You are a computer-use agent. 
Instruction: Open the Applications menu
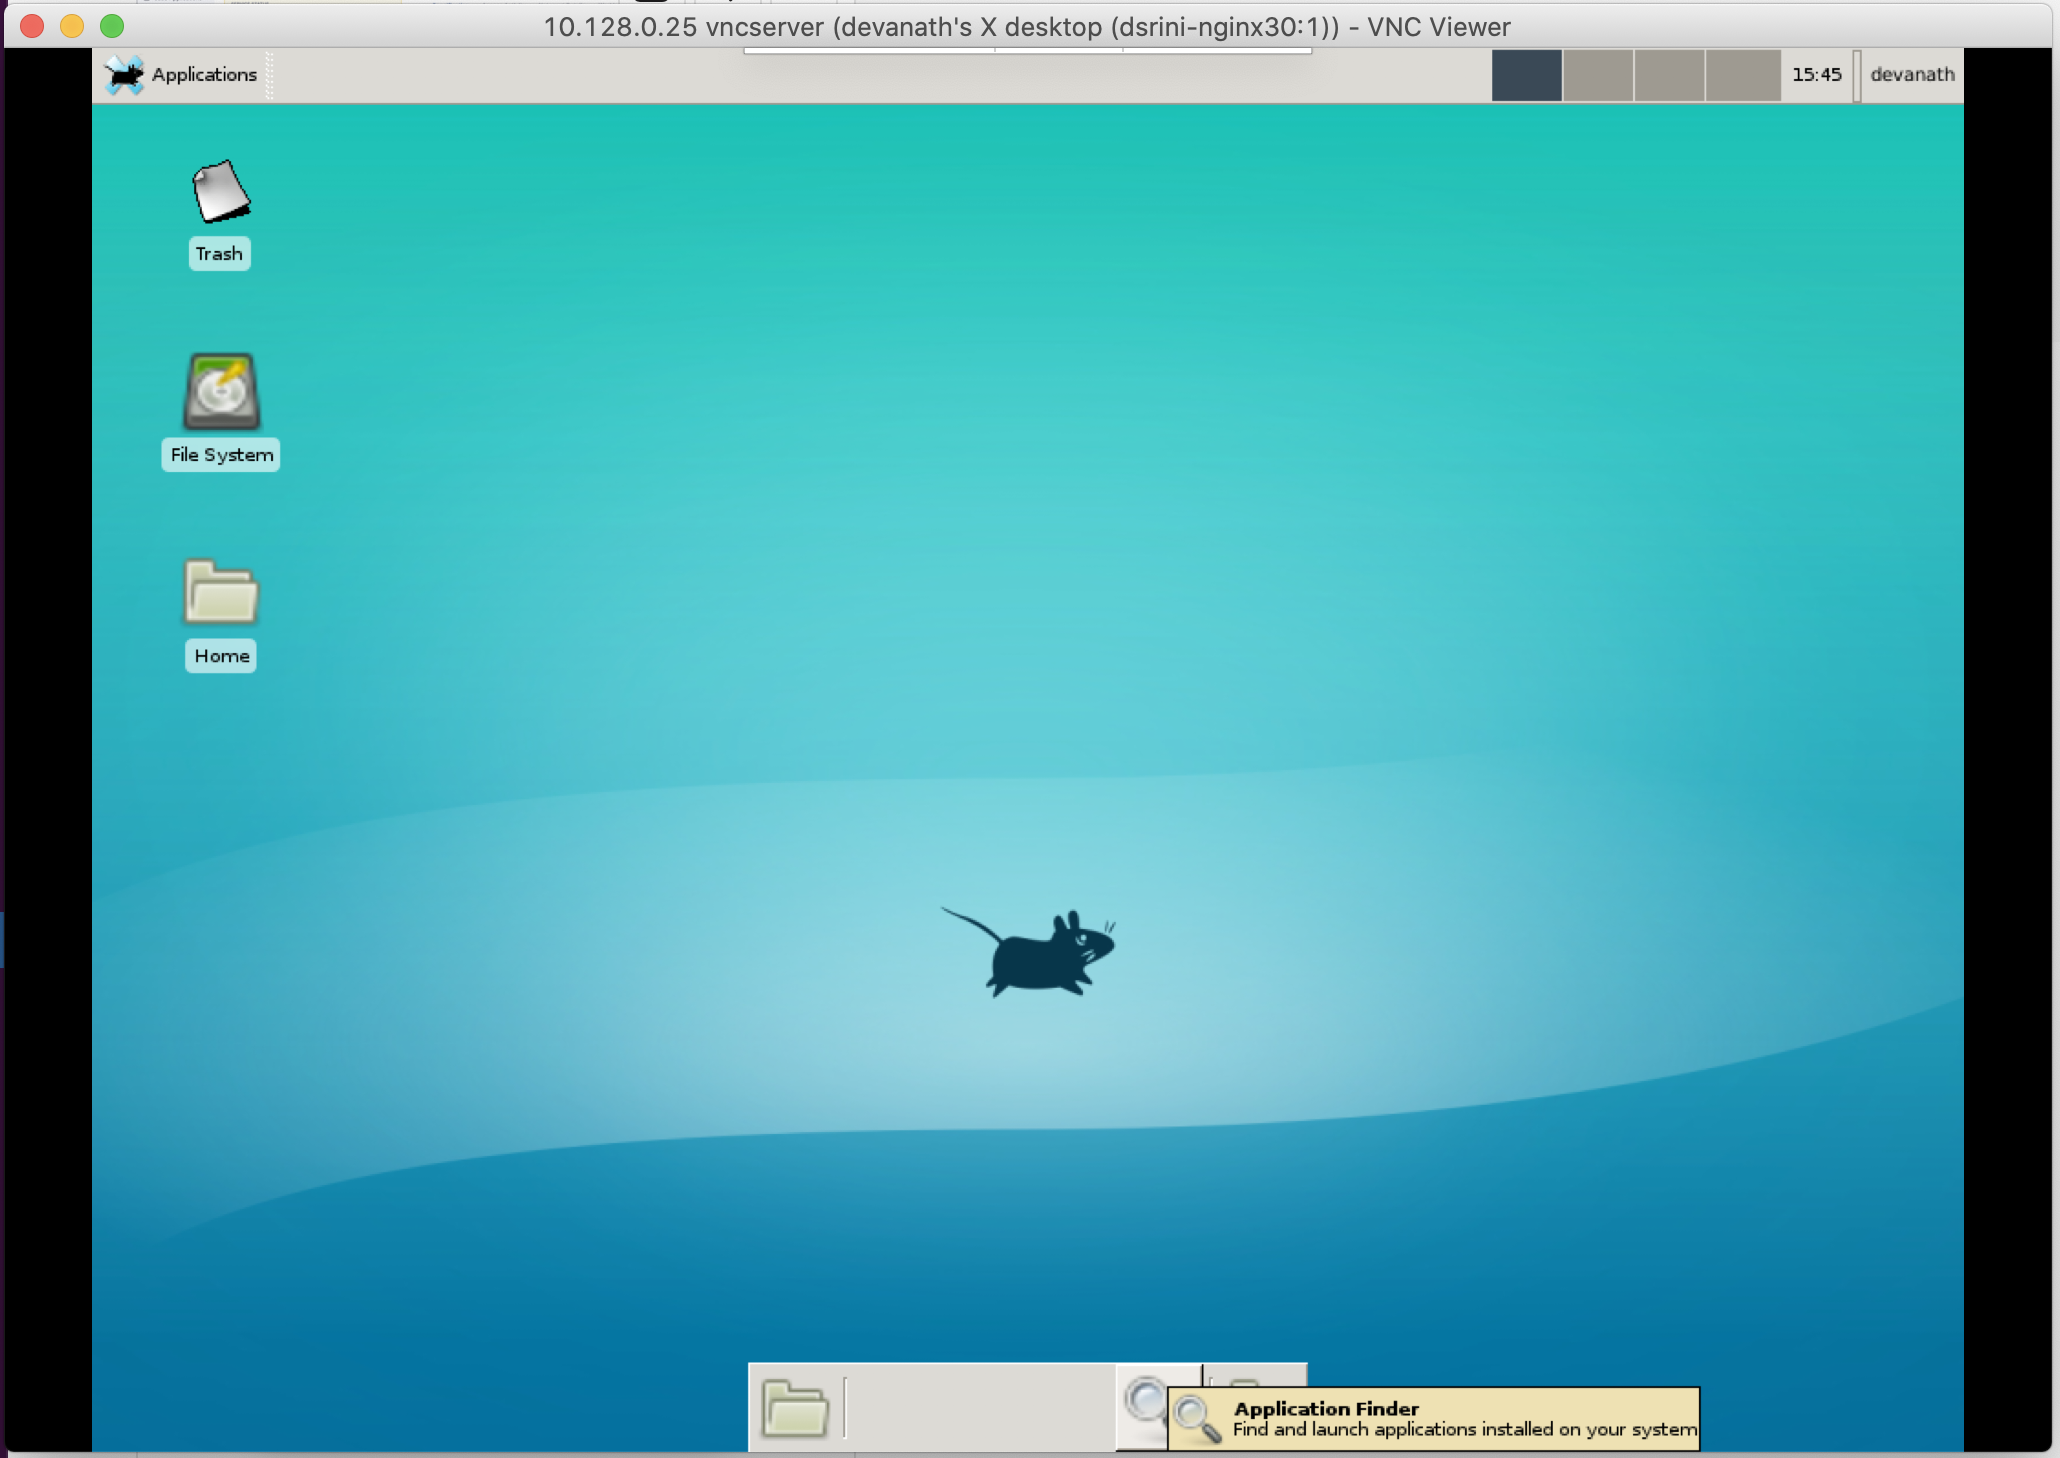point(204,75)
